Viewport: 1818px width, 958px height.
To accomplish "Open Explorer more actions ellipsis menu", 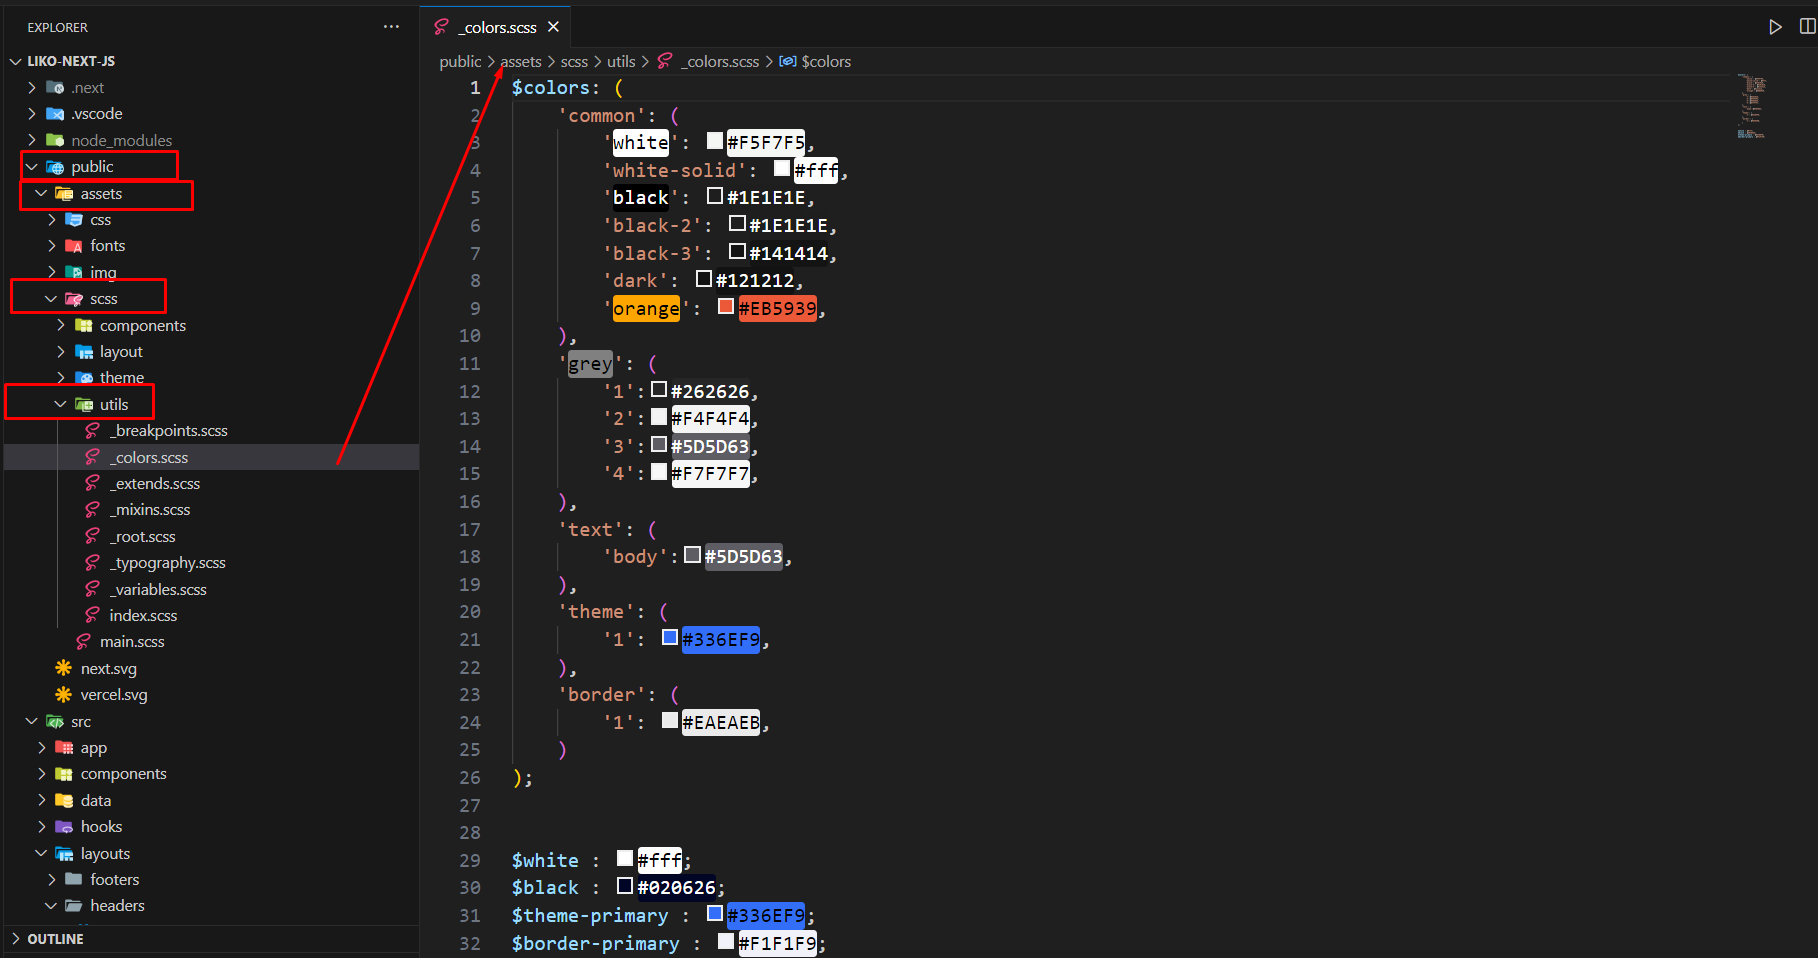I will (x=391, y=27).
